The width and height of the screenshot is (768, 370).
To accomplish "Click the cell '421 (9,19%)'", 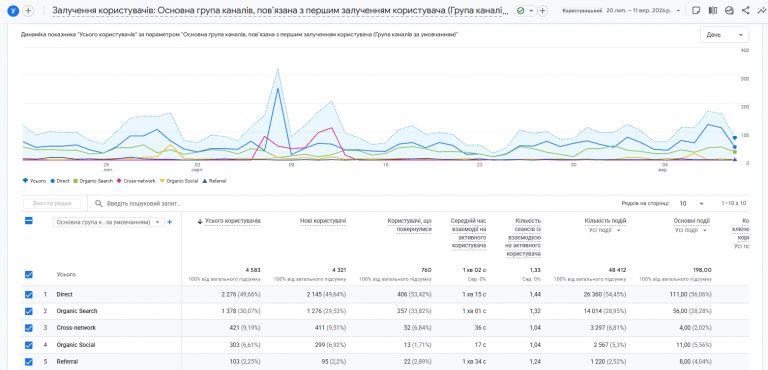I will pos(245,328).
